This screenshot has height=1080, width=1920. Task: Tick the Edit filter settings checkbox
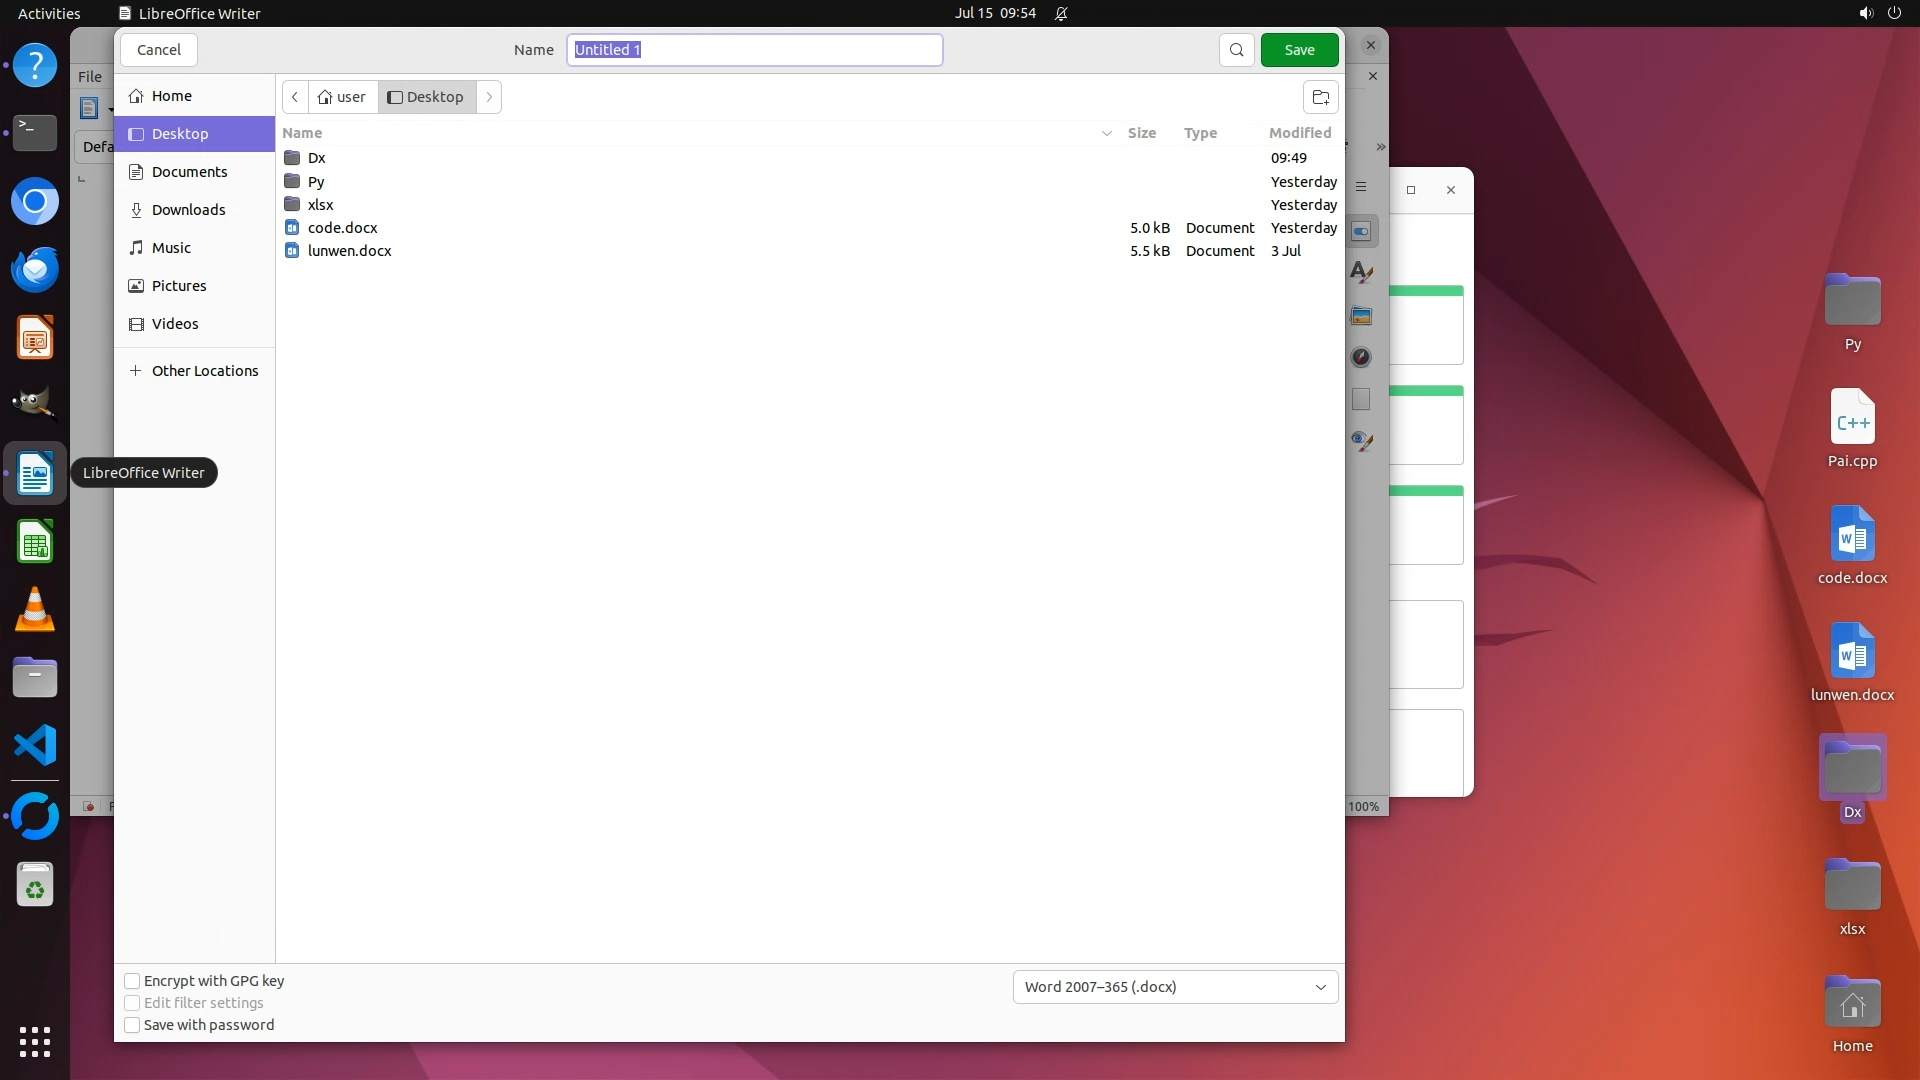click(132, 1003)
